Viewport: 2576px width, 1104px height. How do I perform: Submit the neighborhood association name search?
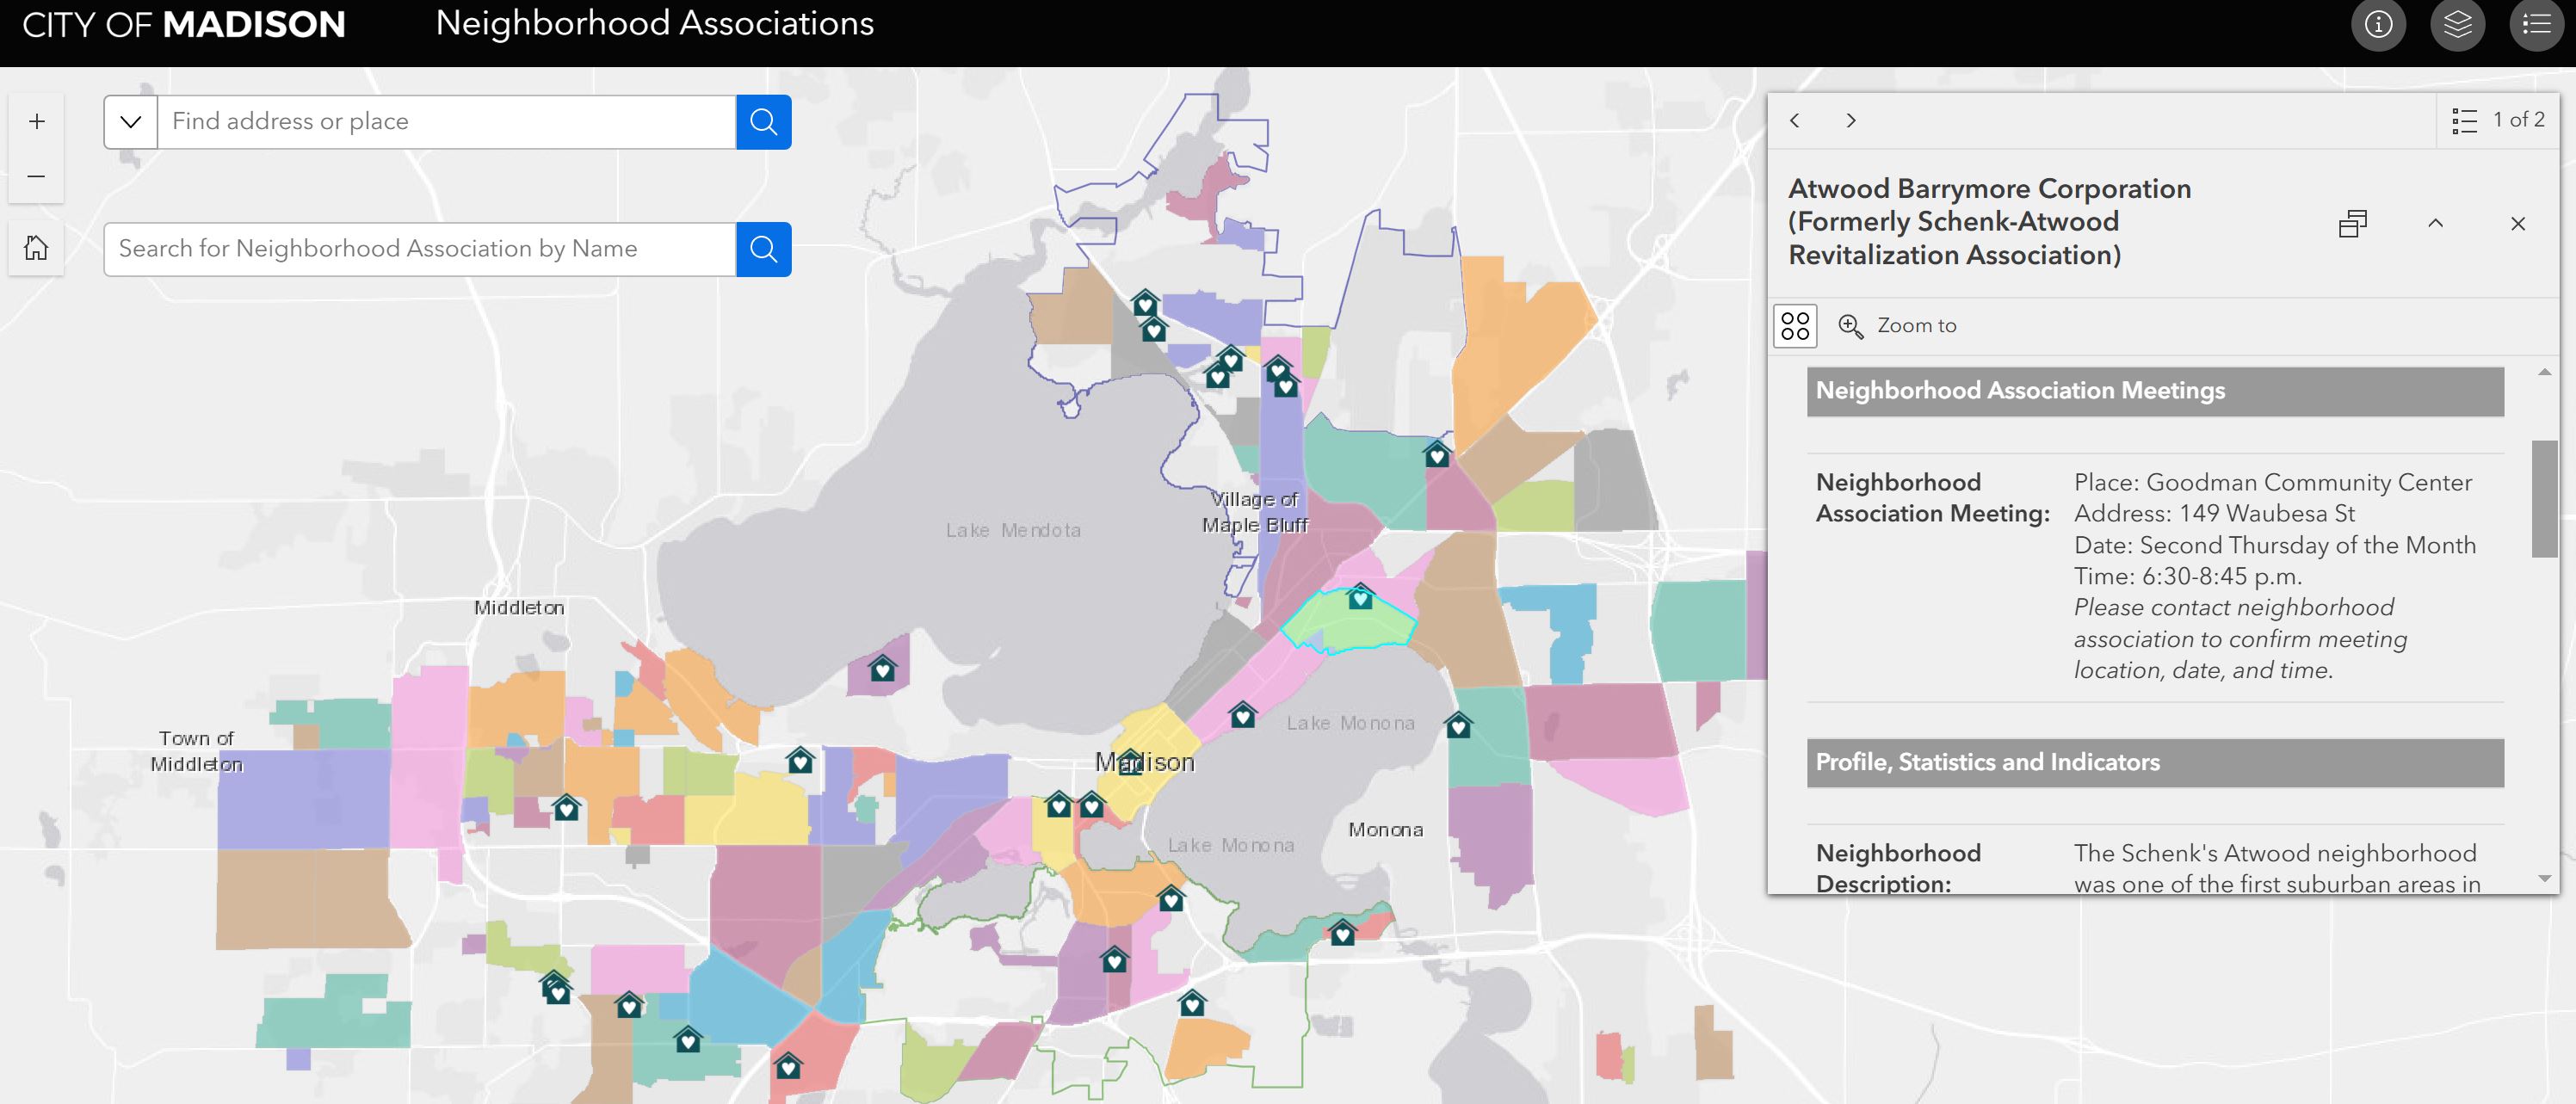[763, 249]
